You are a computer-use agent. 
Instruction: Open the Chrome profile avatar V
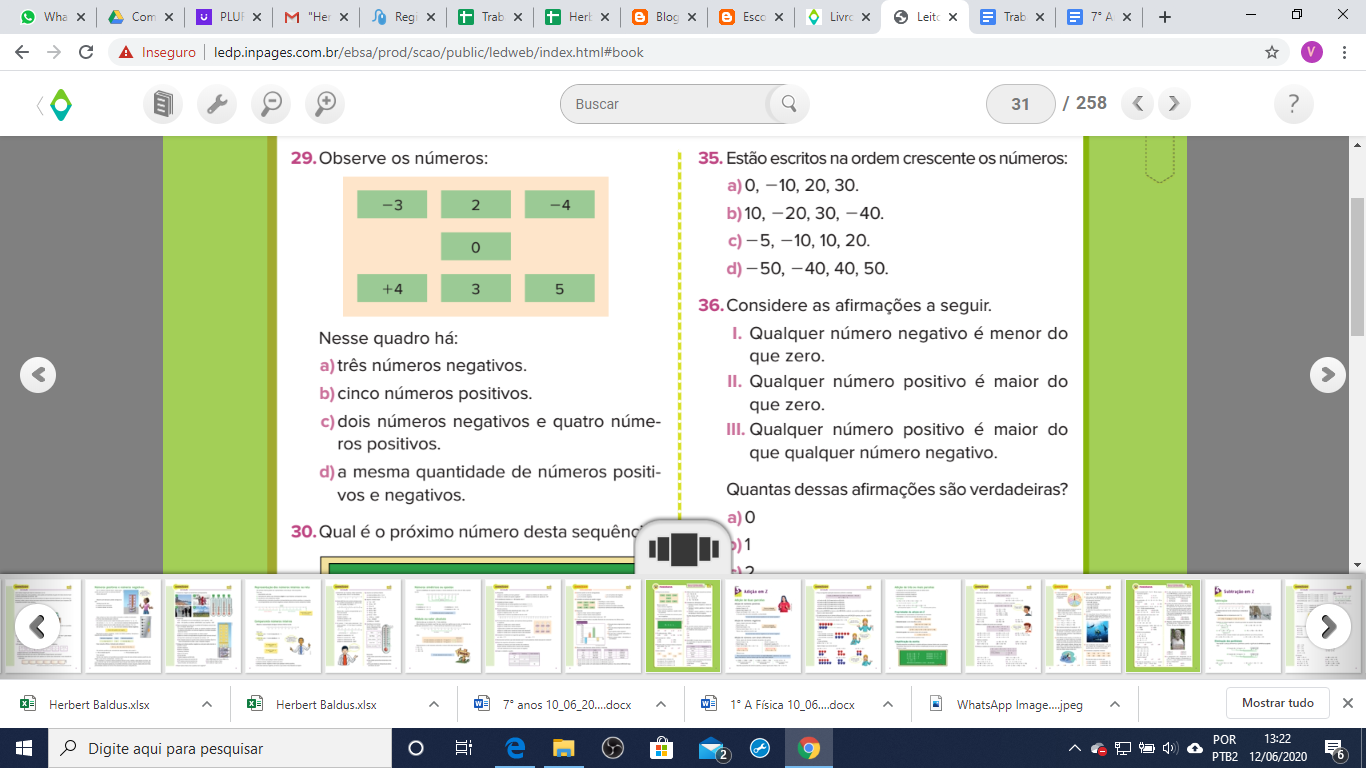click(1312, 52)
